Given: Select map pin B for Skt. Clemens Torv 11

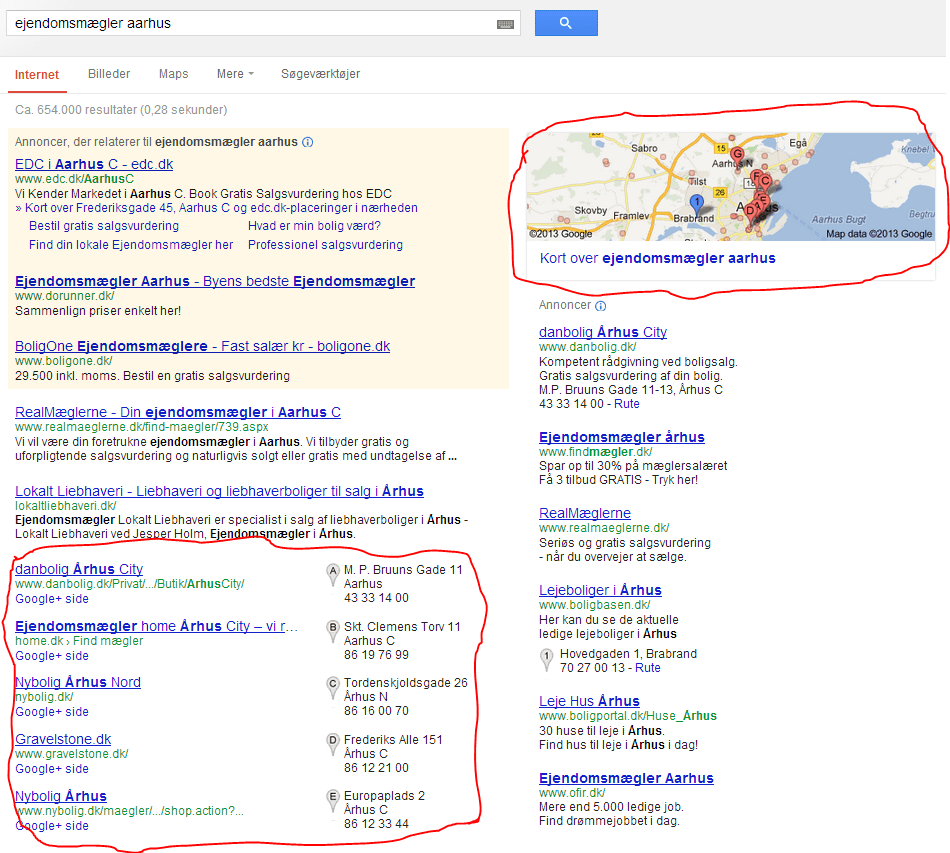Looking at the screenshot, I should point(333,631).
